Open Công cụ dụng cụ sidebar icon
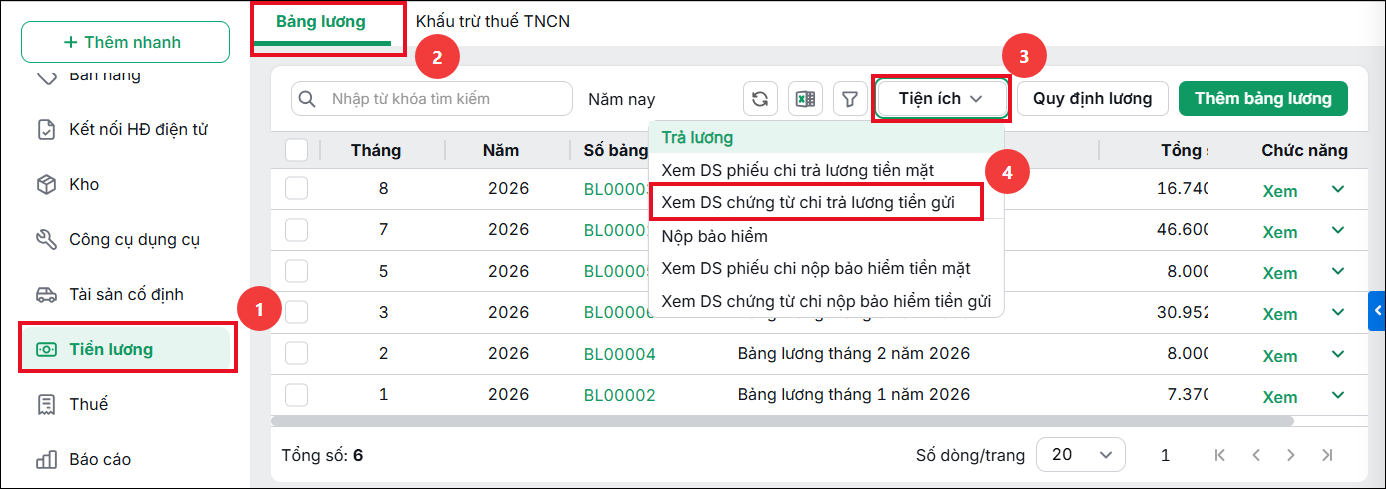This screenshot has width=1386, height=489. (46, 240)
